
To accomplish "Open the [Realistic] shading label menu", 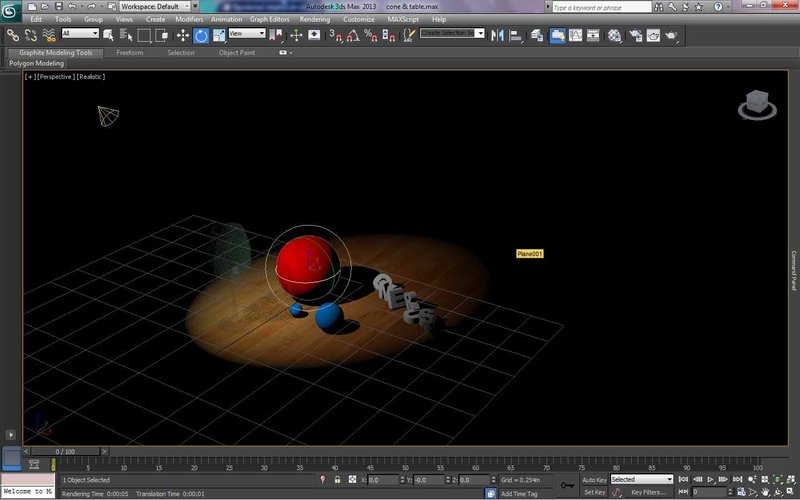I will tap(91, 77).
